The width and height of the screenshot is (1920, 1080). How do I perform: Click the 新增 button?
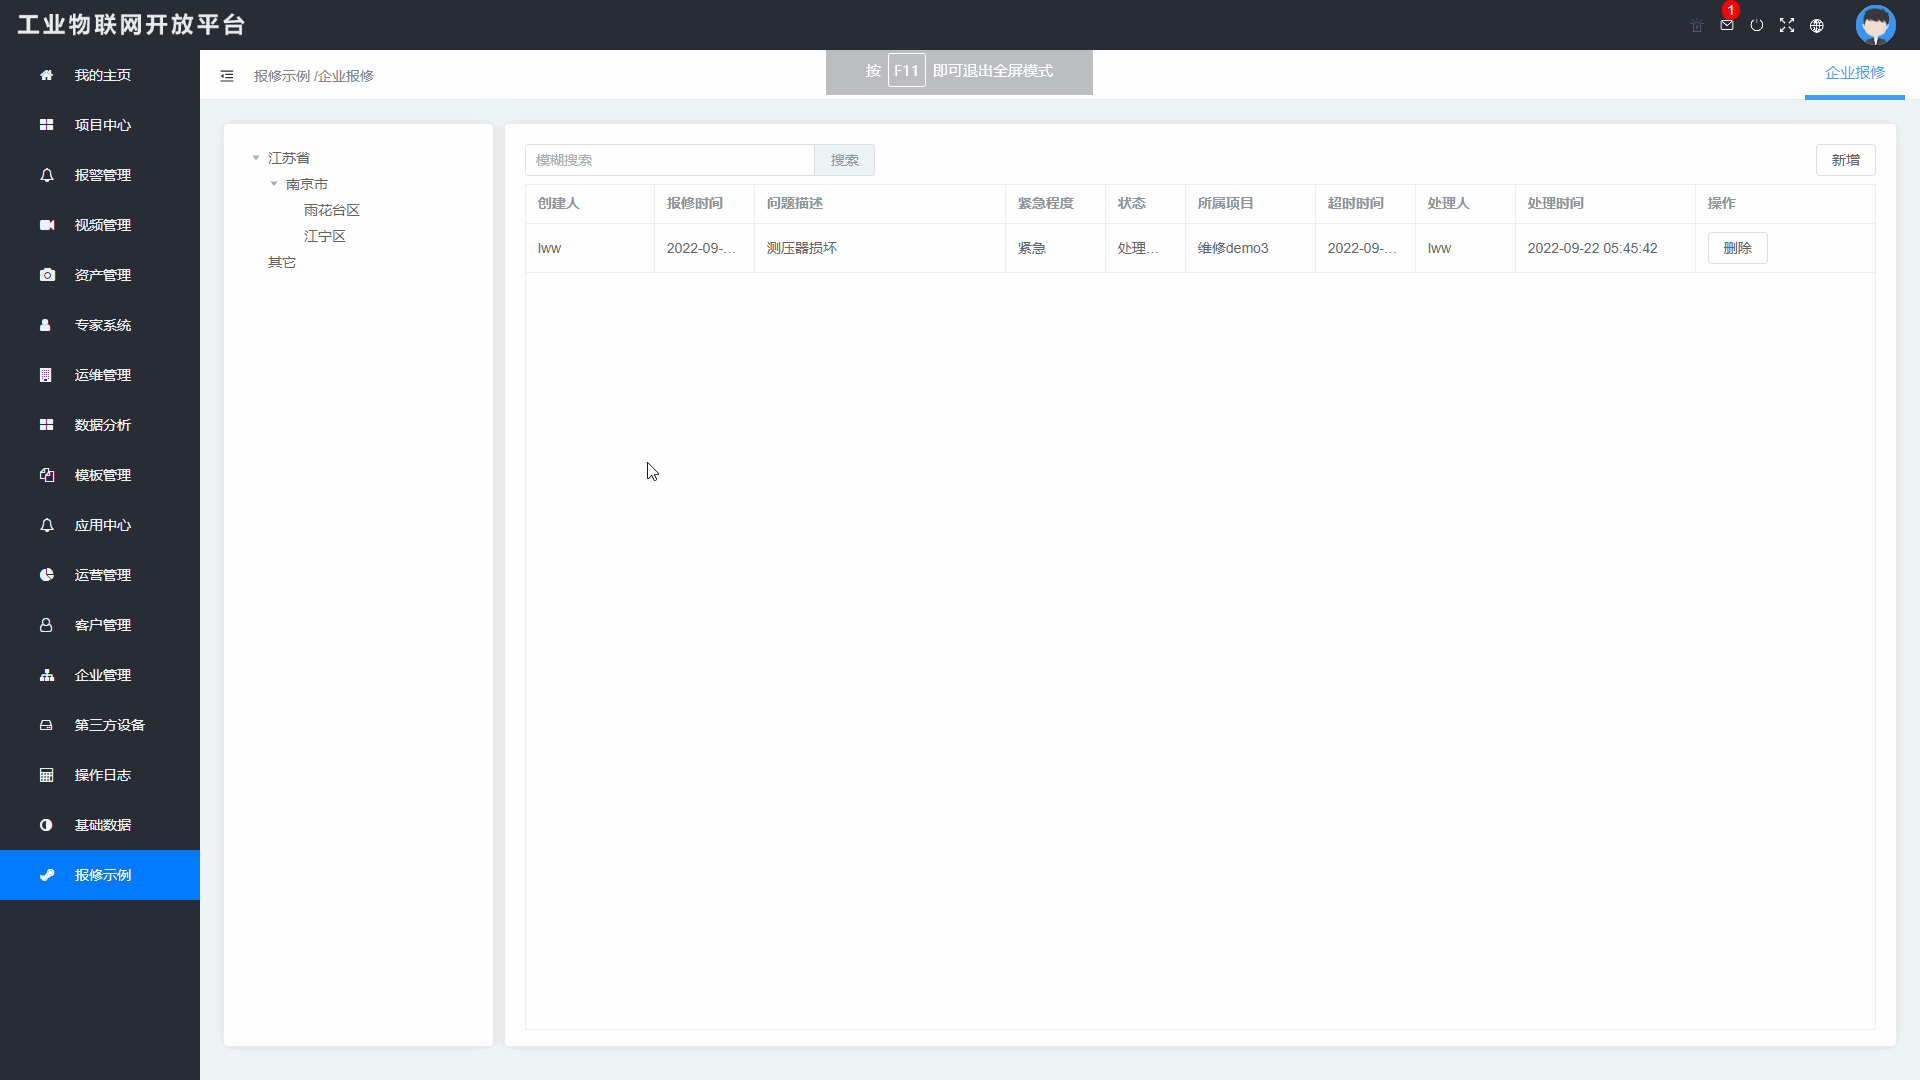pyautogui.click(x=1845, y=160)
